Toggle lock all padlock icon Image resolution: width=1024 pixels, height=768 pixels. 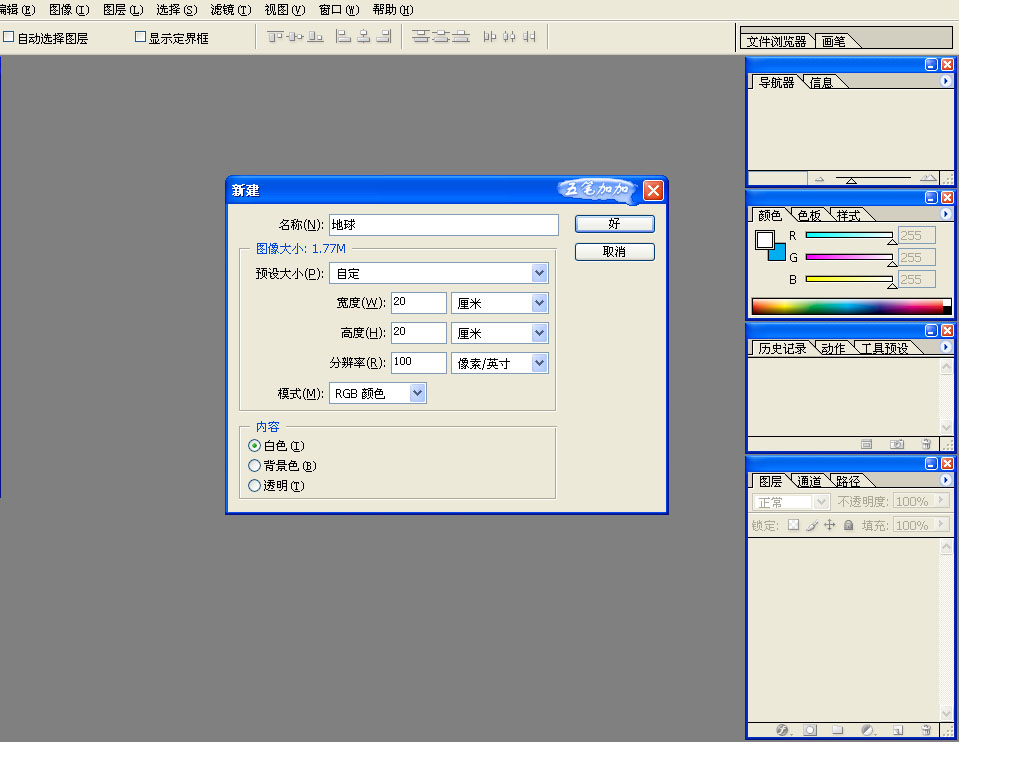coord(848,525)
